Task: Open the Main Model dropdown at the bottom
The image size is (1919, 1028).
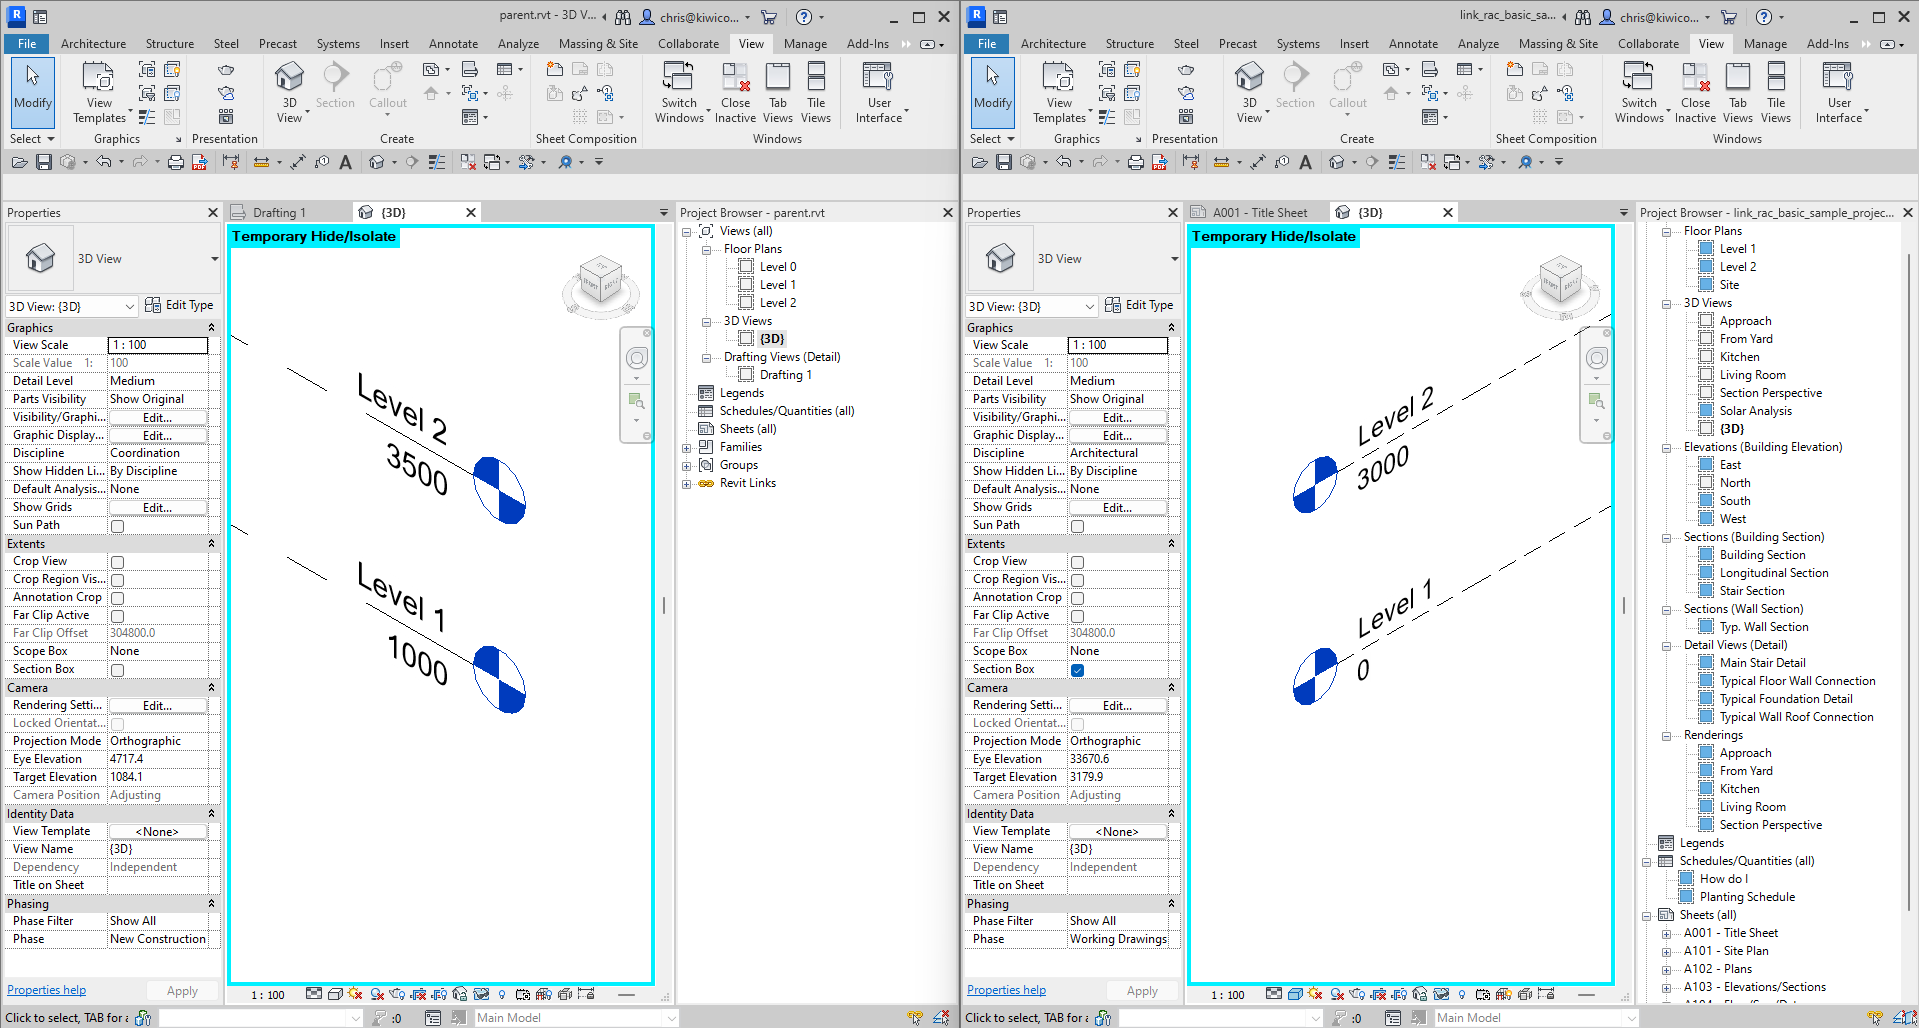Action: [669, 1017]
